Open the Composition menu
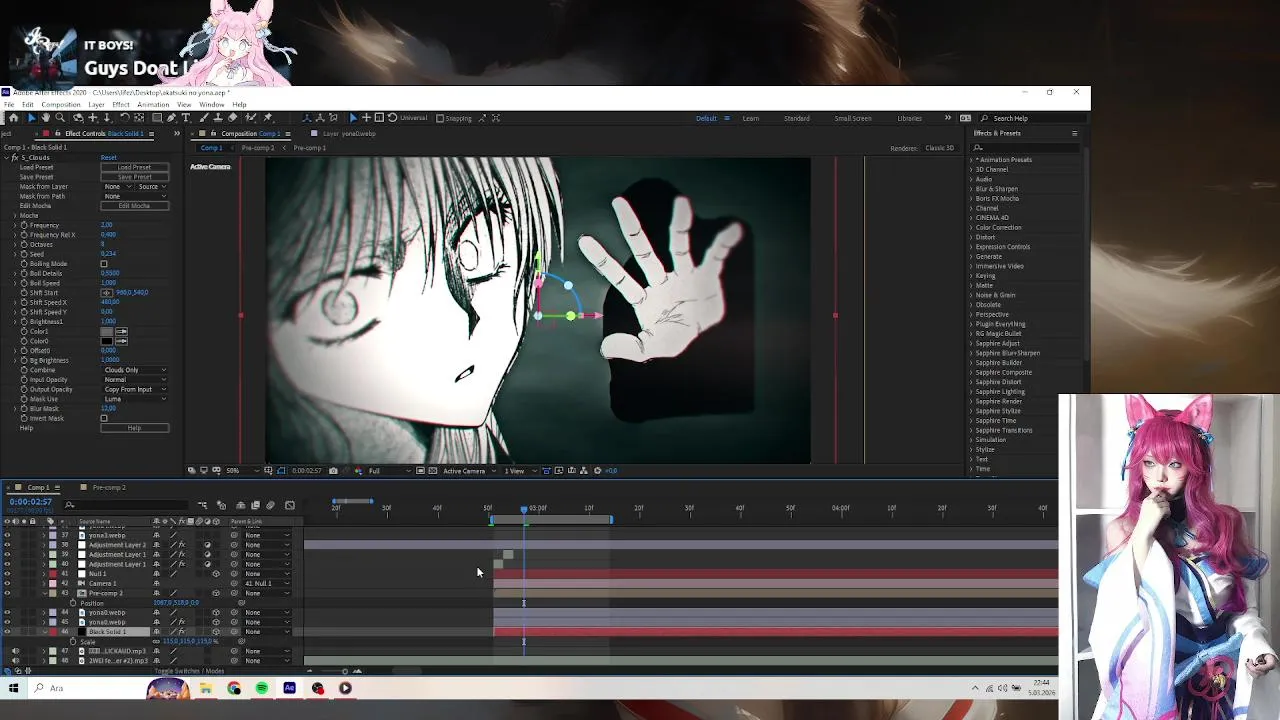Image resolution: width=1280 pixels, height=720 pixels. pyautogui.click(x=60, y=105)
